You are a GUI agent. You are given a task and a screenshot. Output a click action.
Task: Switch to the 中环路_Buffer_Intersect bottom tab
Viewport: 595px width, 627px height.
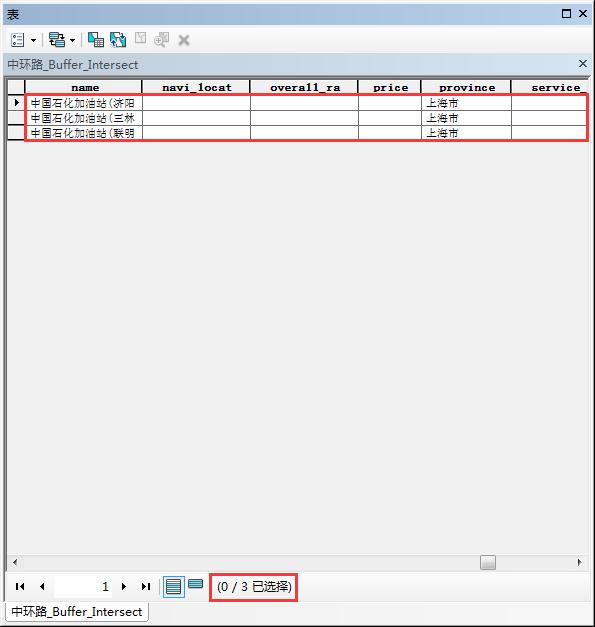pos(76,612)
